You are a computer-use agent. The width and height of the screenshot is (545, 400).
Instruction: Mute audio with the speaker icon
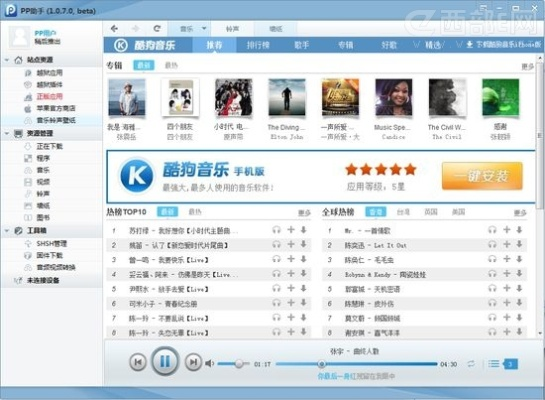(210, 364)
